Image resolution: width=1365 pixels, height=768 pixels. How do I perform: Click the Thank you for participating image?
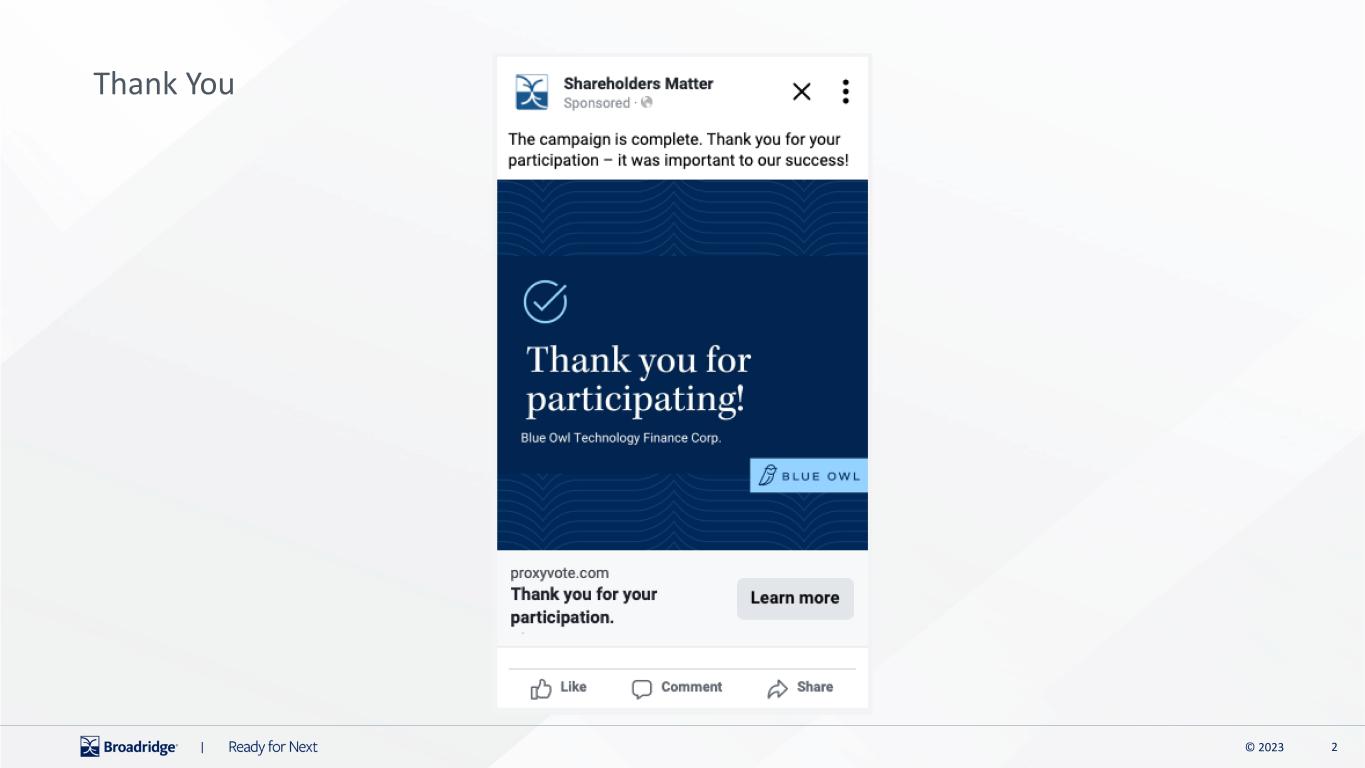pos(682,365)
